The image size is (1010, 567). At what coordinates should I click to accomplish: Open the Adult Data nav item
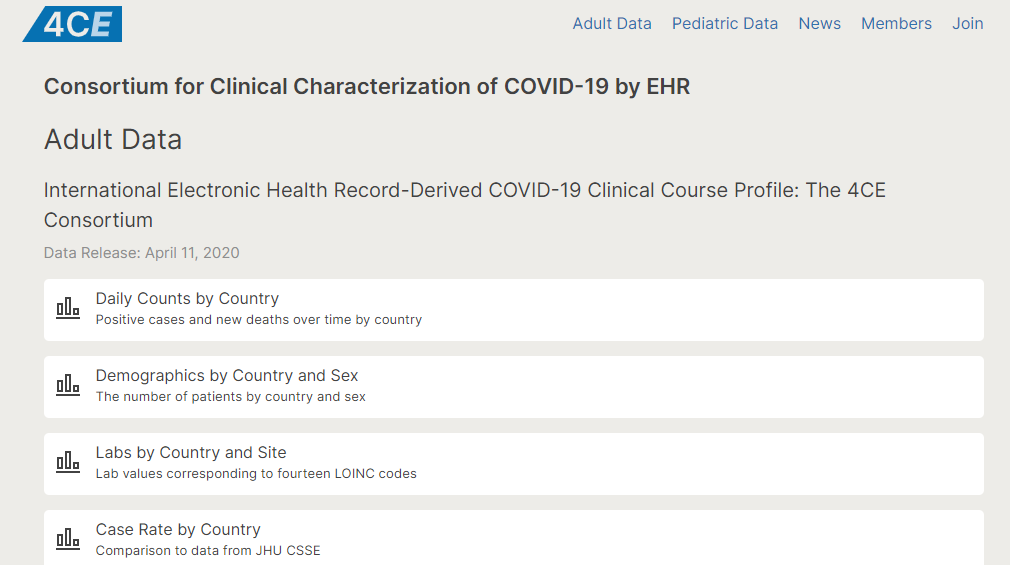pos(612,24)
